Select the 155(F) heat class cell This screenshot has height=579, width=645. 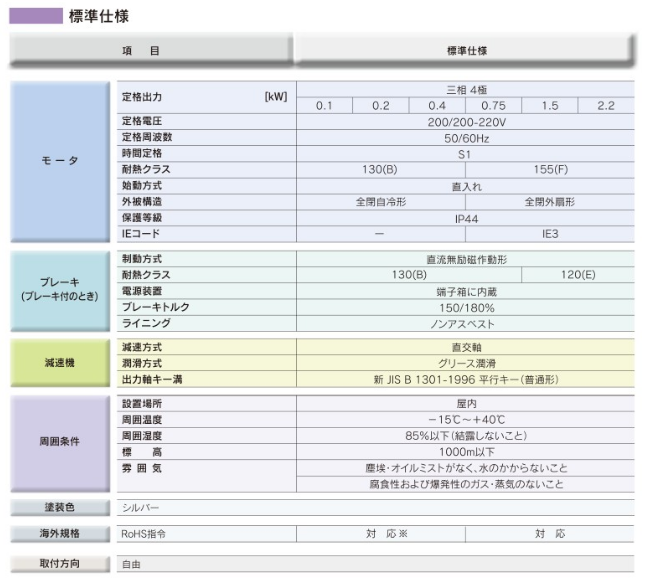549,169
